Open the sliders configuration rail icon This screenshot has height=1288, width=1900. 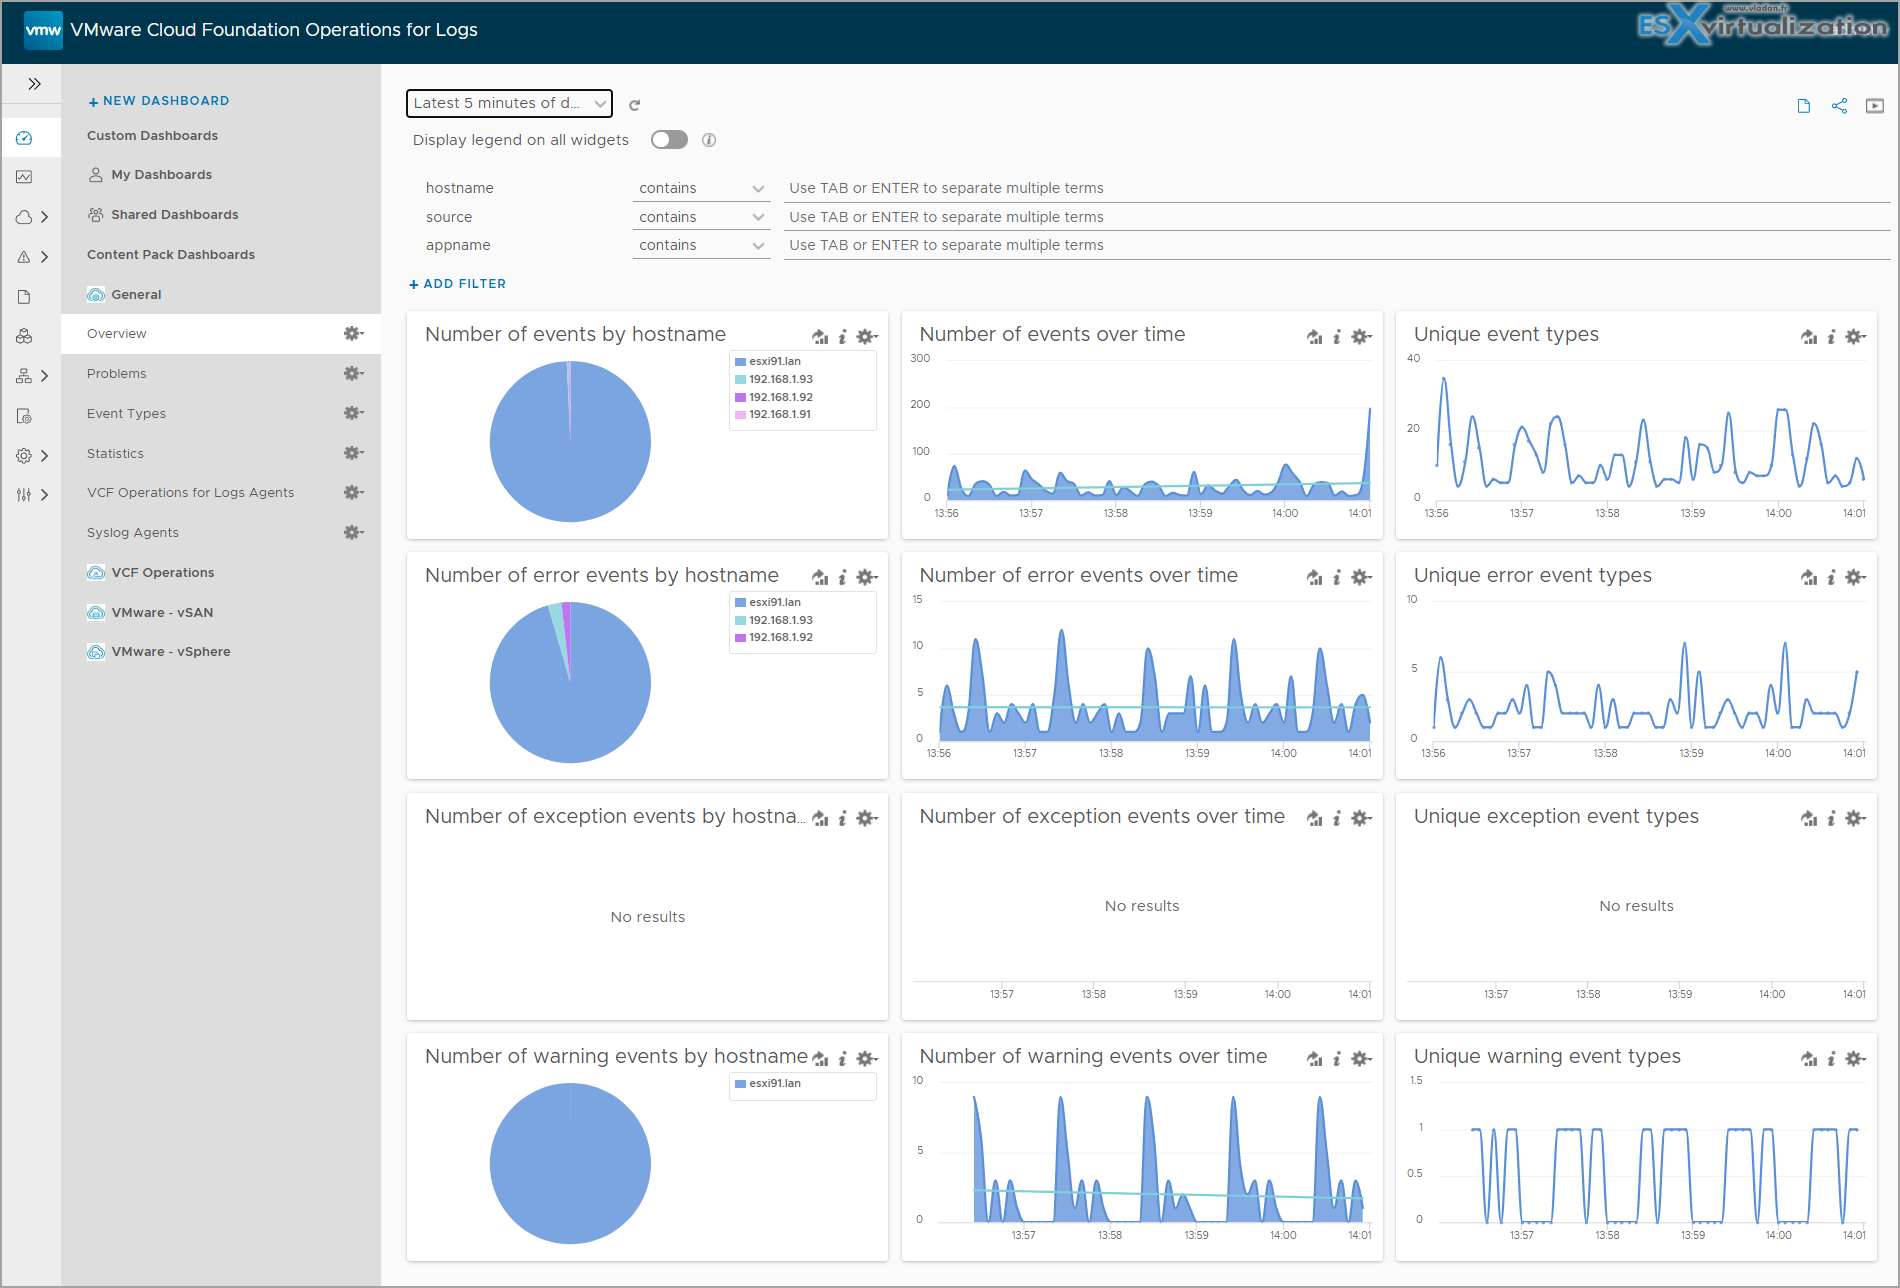24,495
